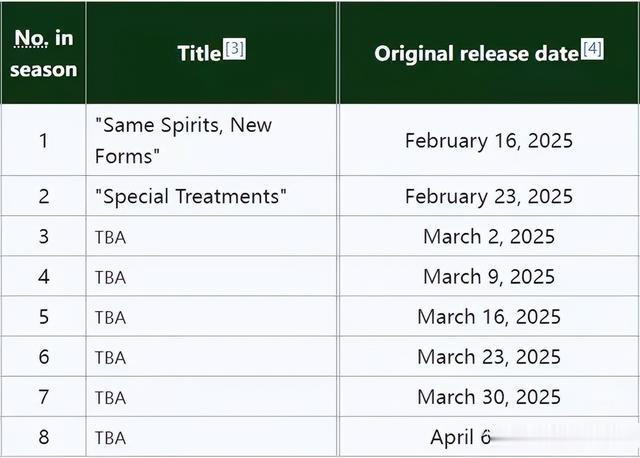
Task: Open citation link [4] beside release date
Action: pyautogui.click(x=592, y=49)
